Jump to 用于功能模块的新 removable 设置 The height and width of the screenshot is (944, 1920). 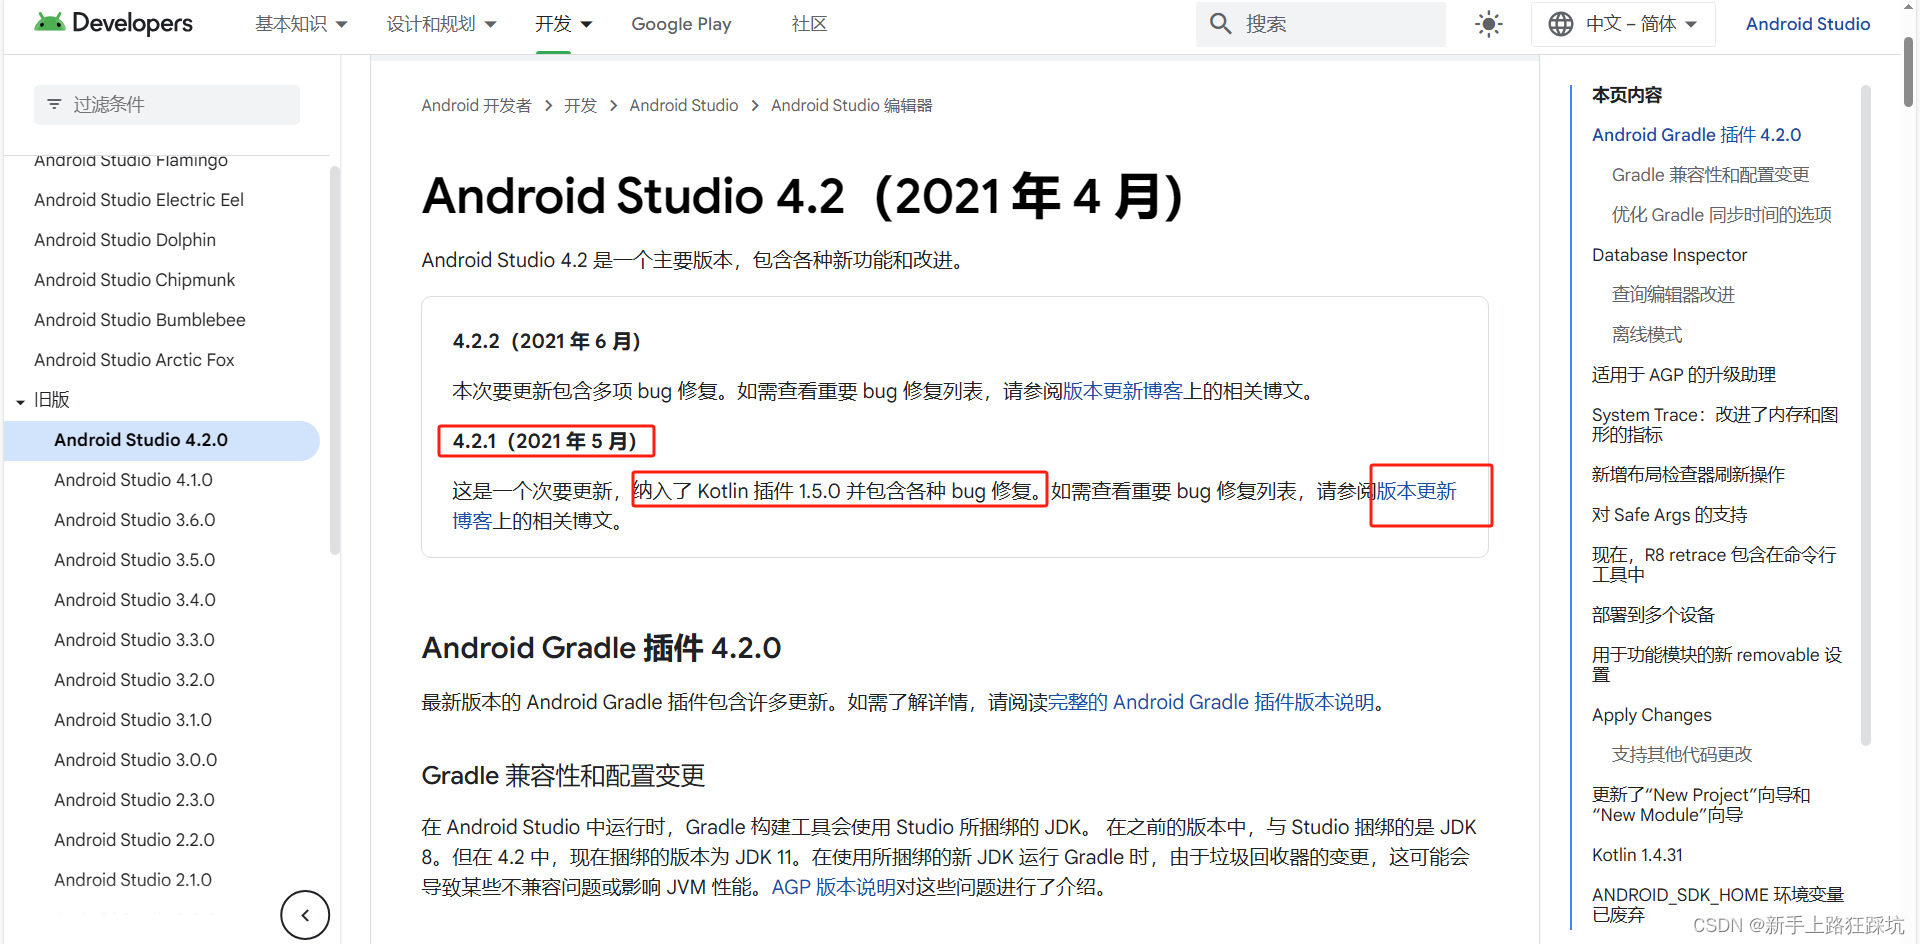point(1717,665)
